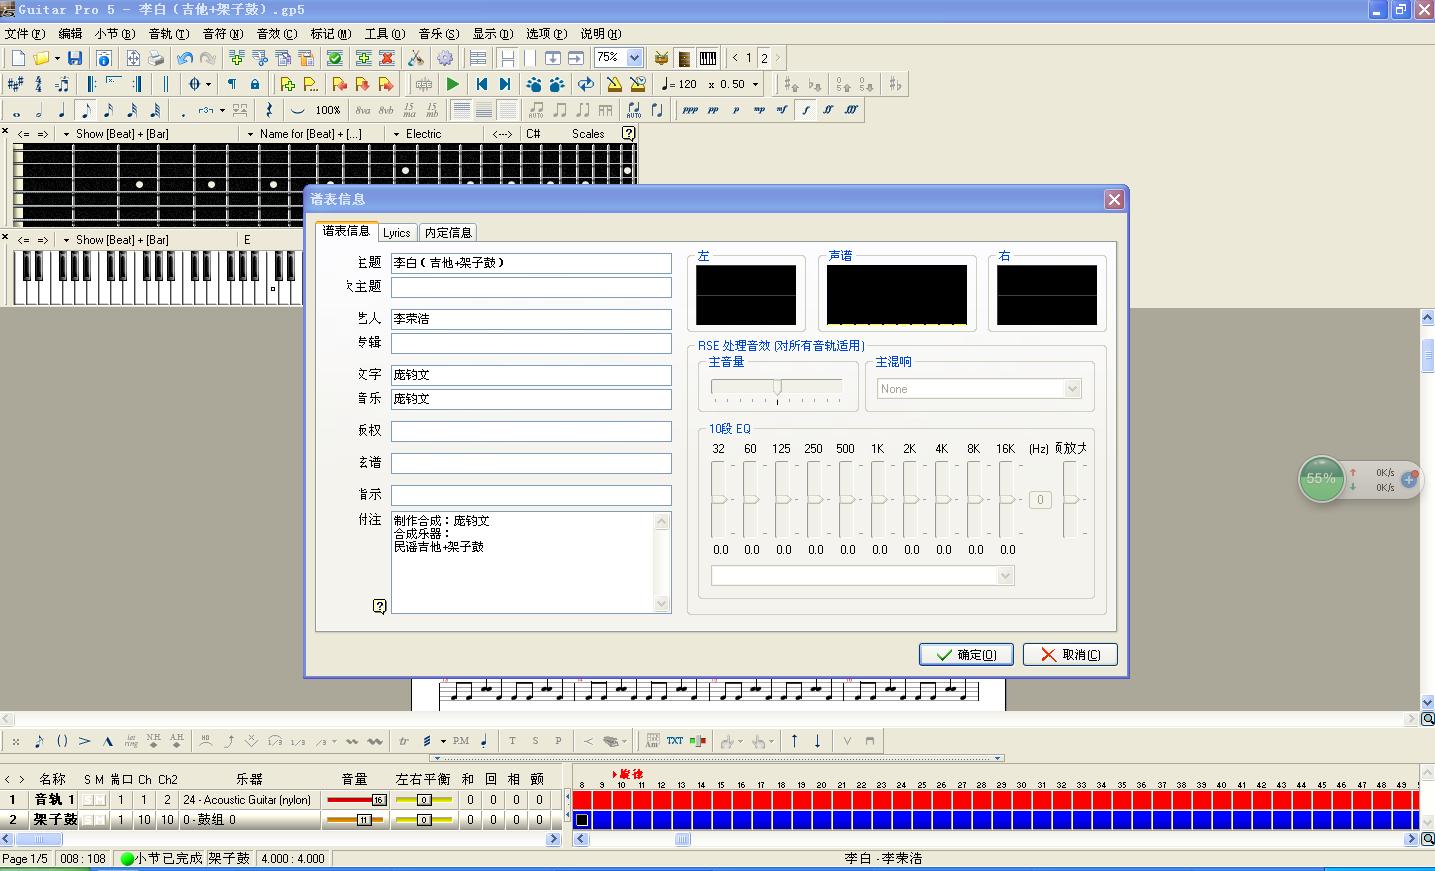Open the 显示 menu
1435x871 pixels.
click(492, 33)
